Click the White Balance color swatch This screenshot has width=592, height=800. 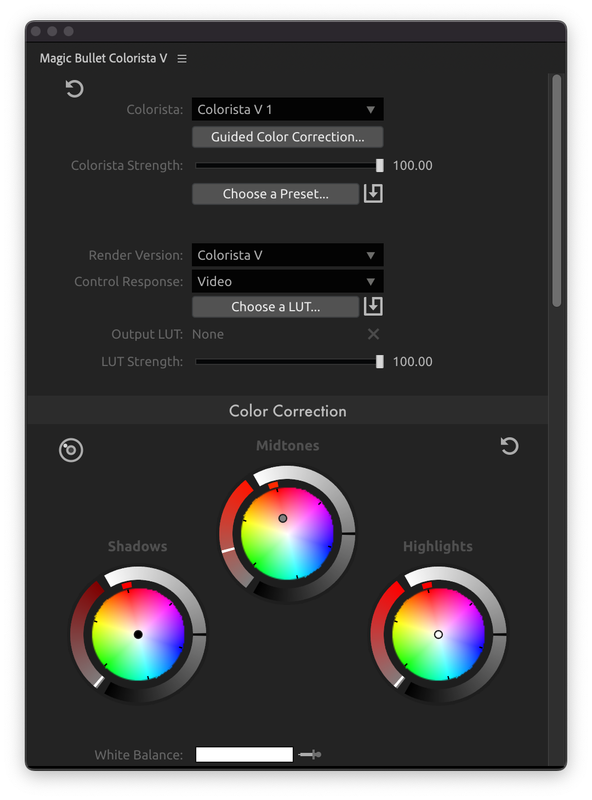pos(244,754)
